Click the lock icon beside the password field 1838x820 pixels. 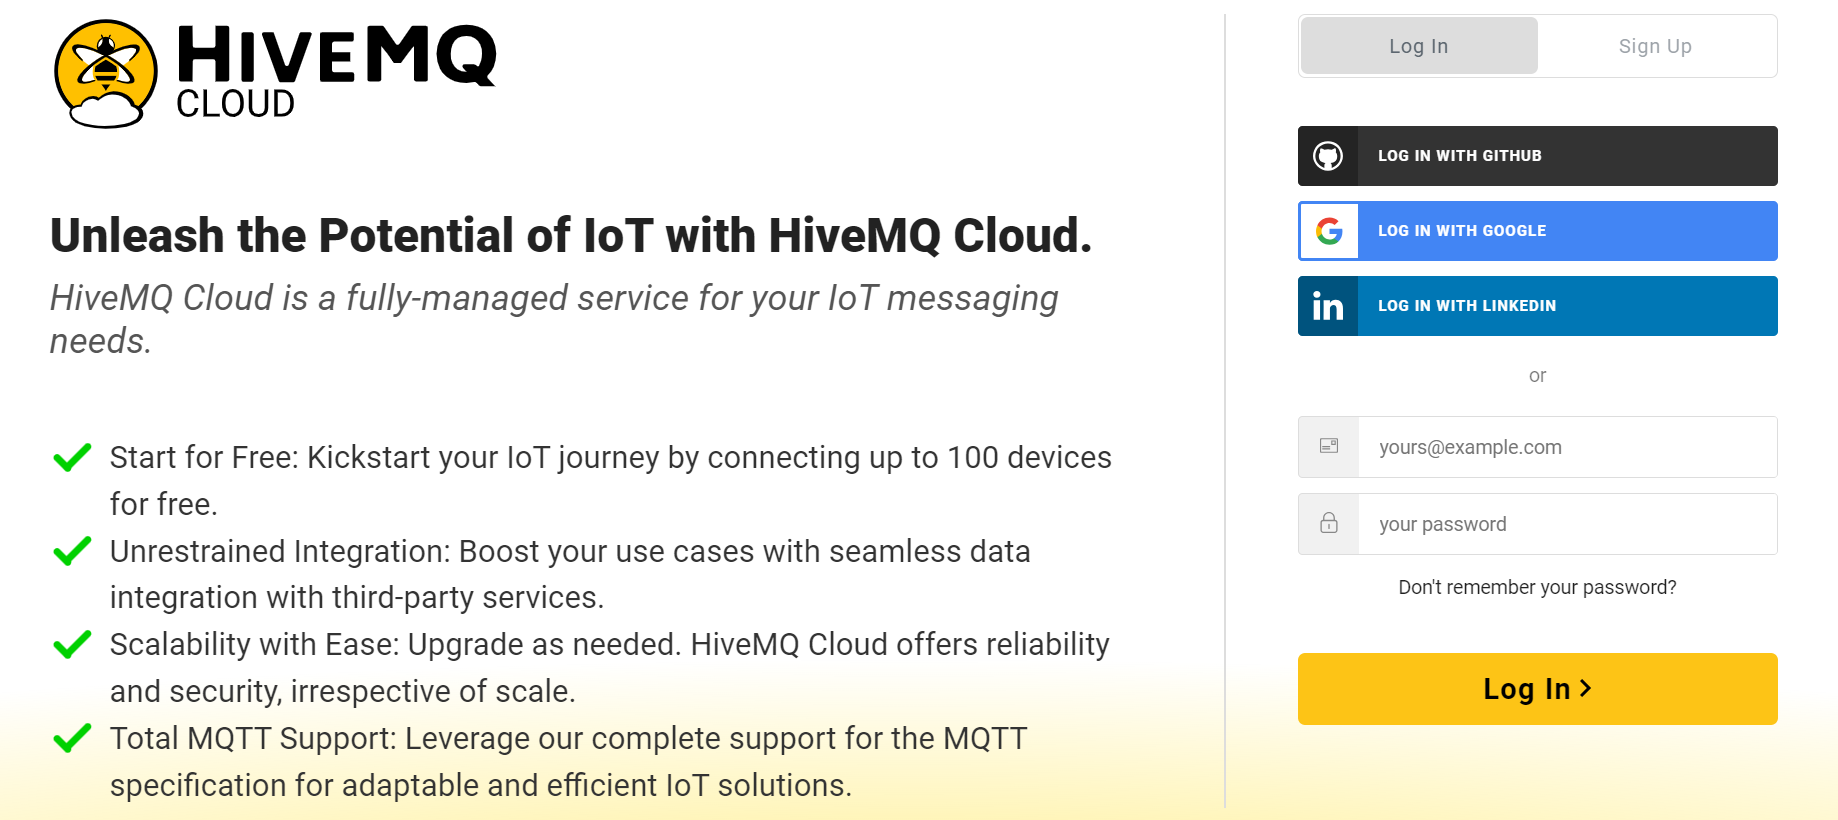point(1328,523)
